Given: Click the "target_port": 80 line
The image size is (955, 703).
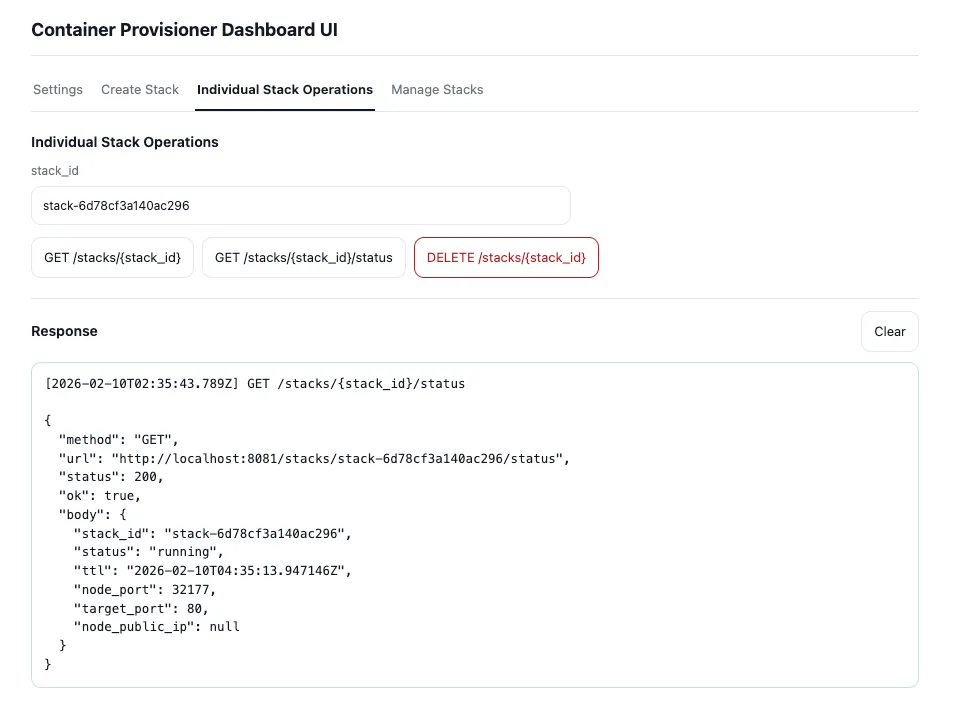Looking at the screenshot, I should (141, 608).
